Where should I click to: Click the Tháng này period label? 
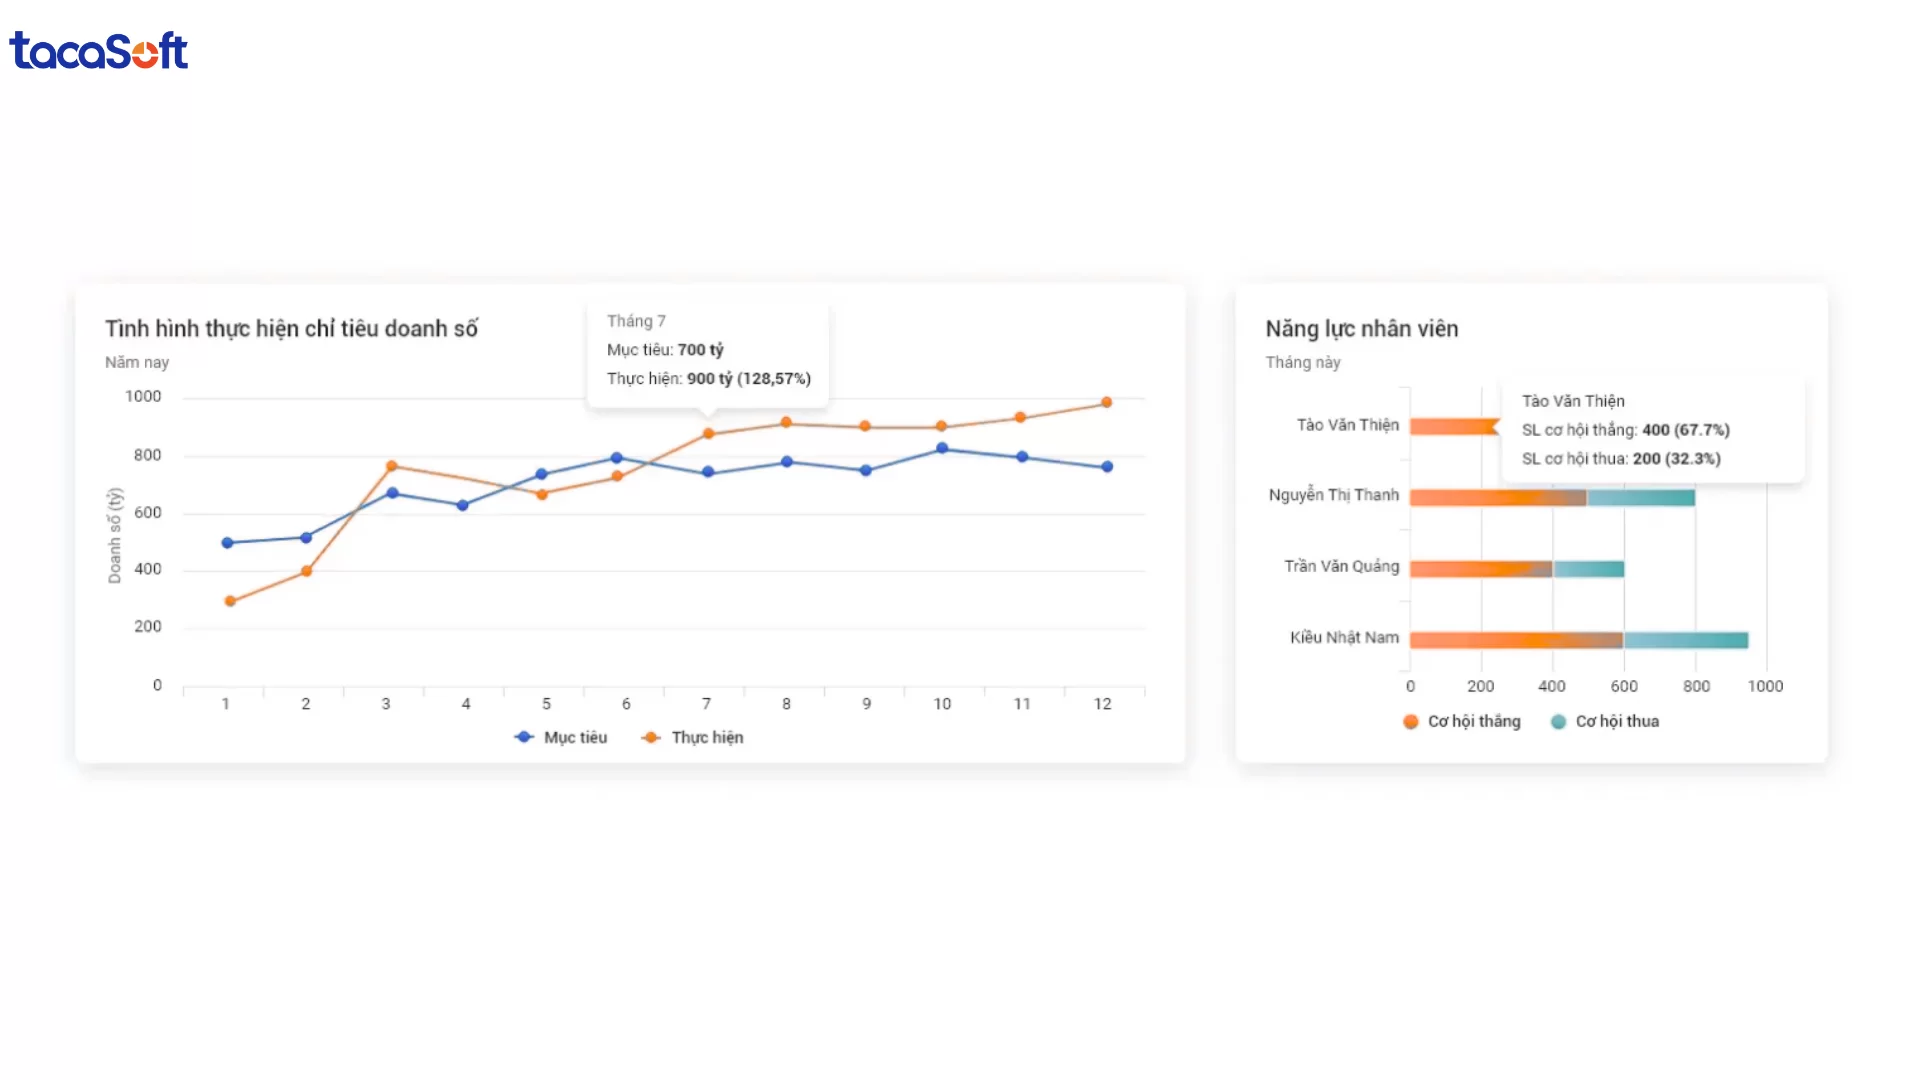[1302, 362]
